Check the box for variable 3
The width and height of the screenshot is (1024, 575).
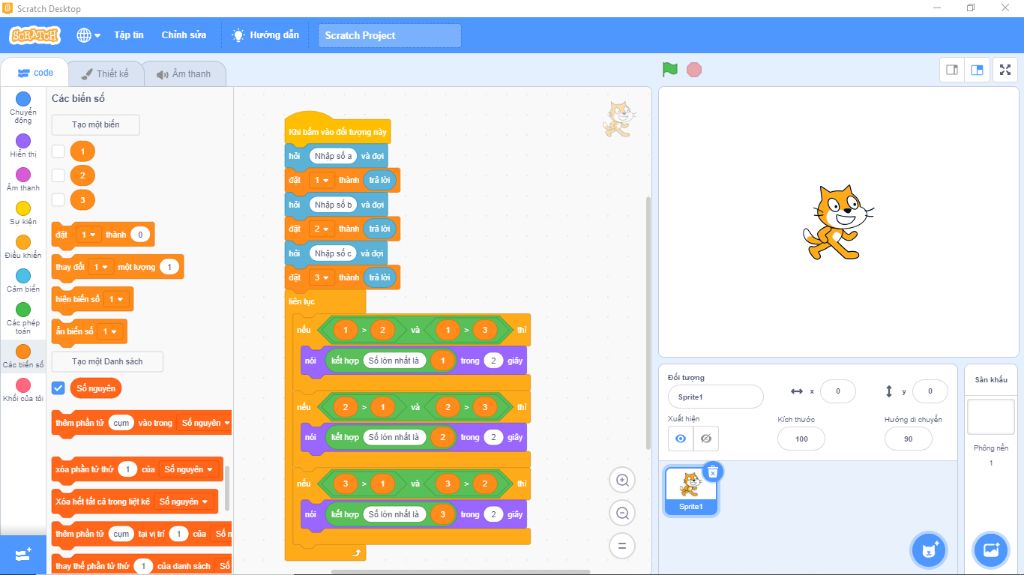pos(58,199)
